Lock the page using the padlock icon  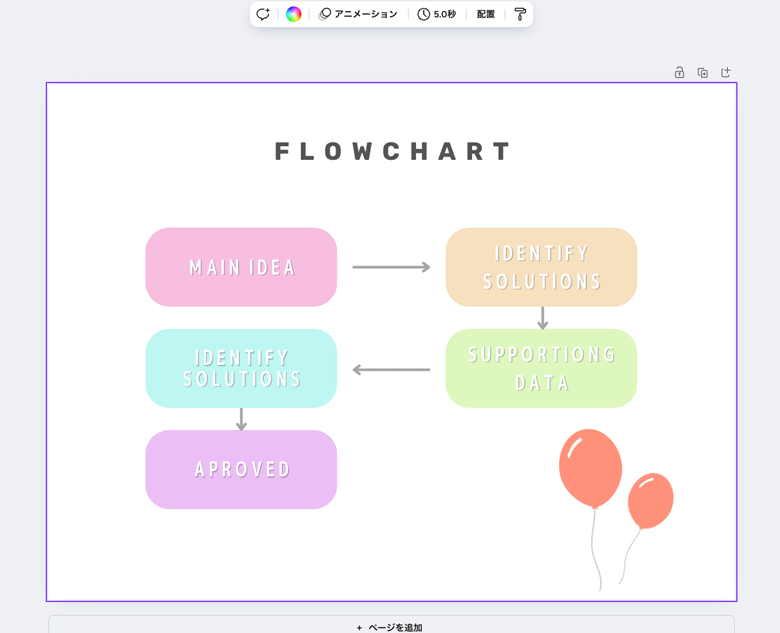(x=679, y=72)
